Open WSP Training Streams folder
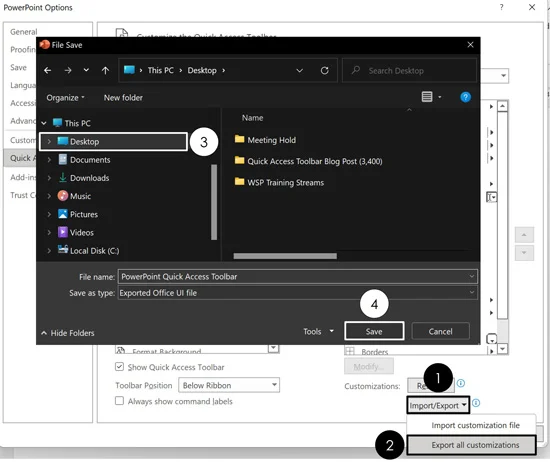Image resolution: width=550 pixels, height=462 pixels. (x=279, y=182)
